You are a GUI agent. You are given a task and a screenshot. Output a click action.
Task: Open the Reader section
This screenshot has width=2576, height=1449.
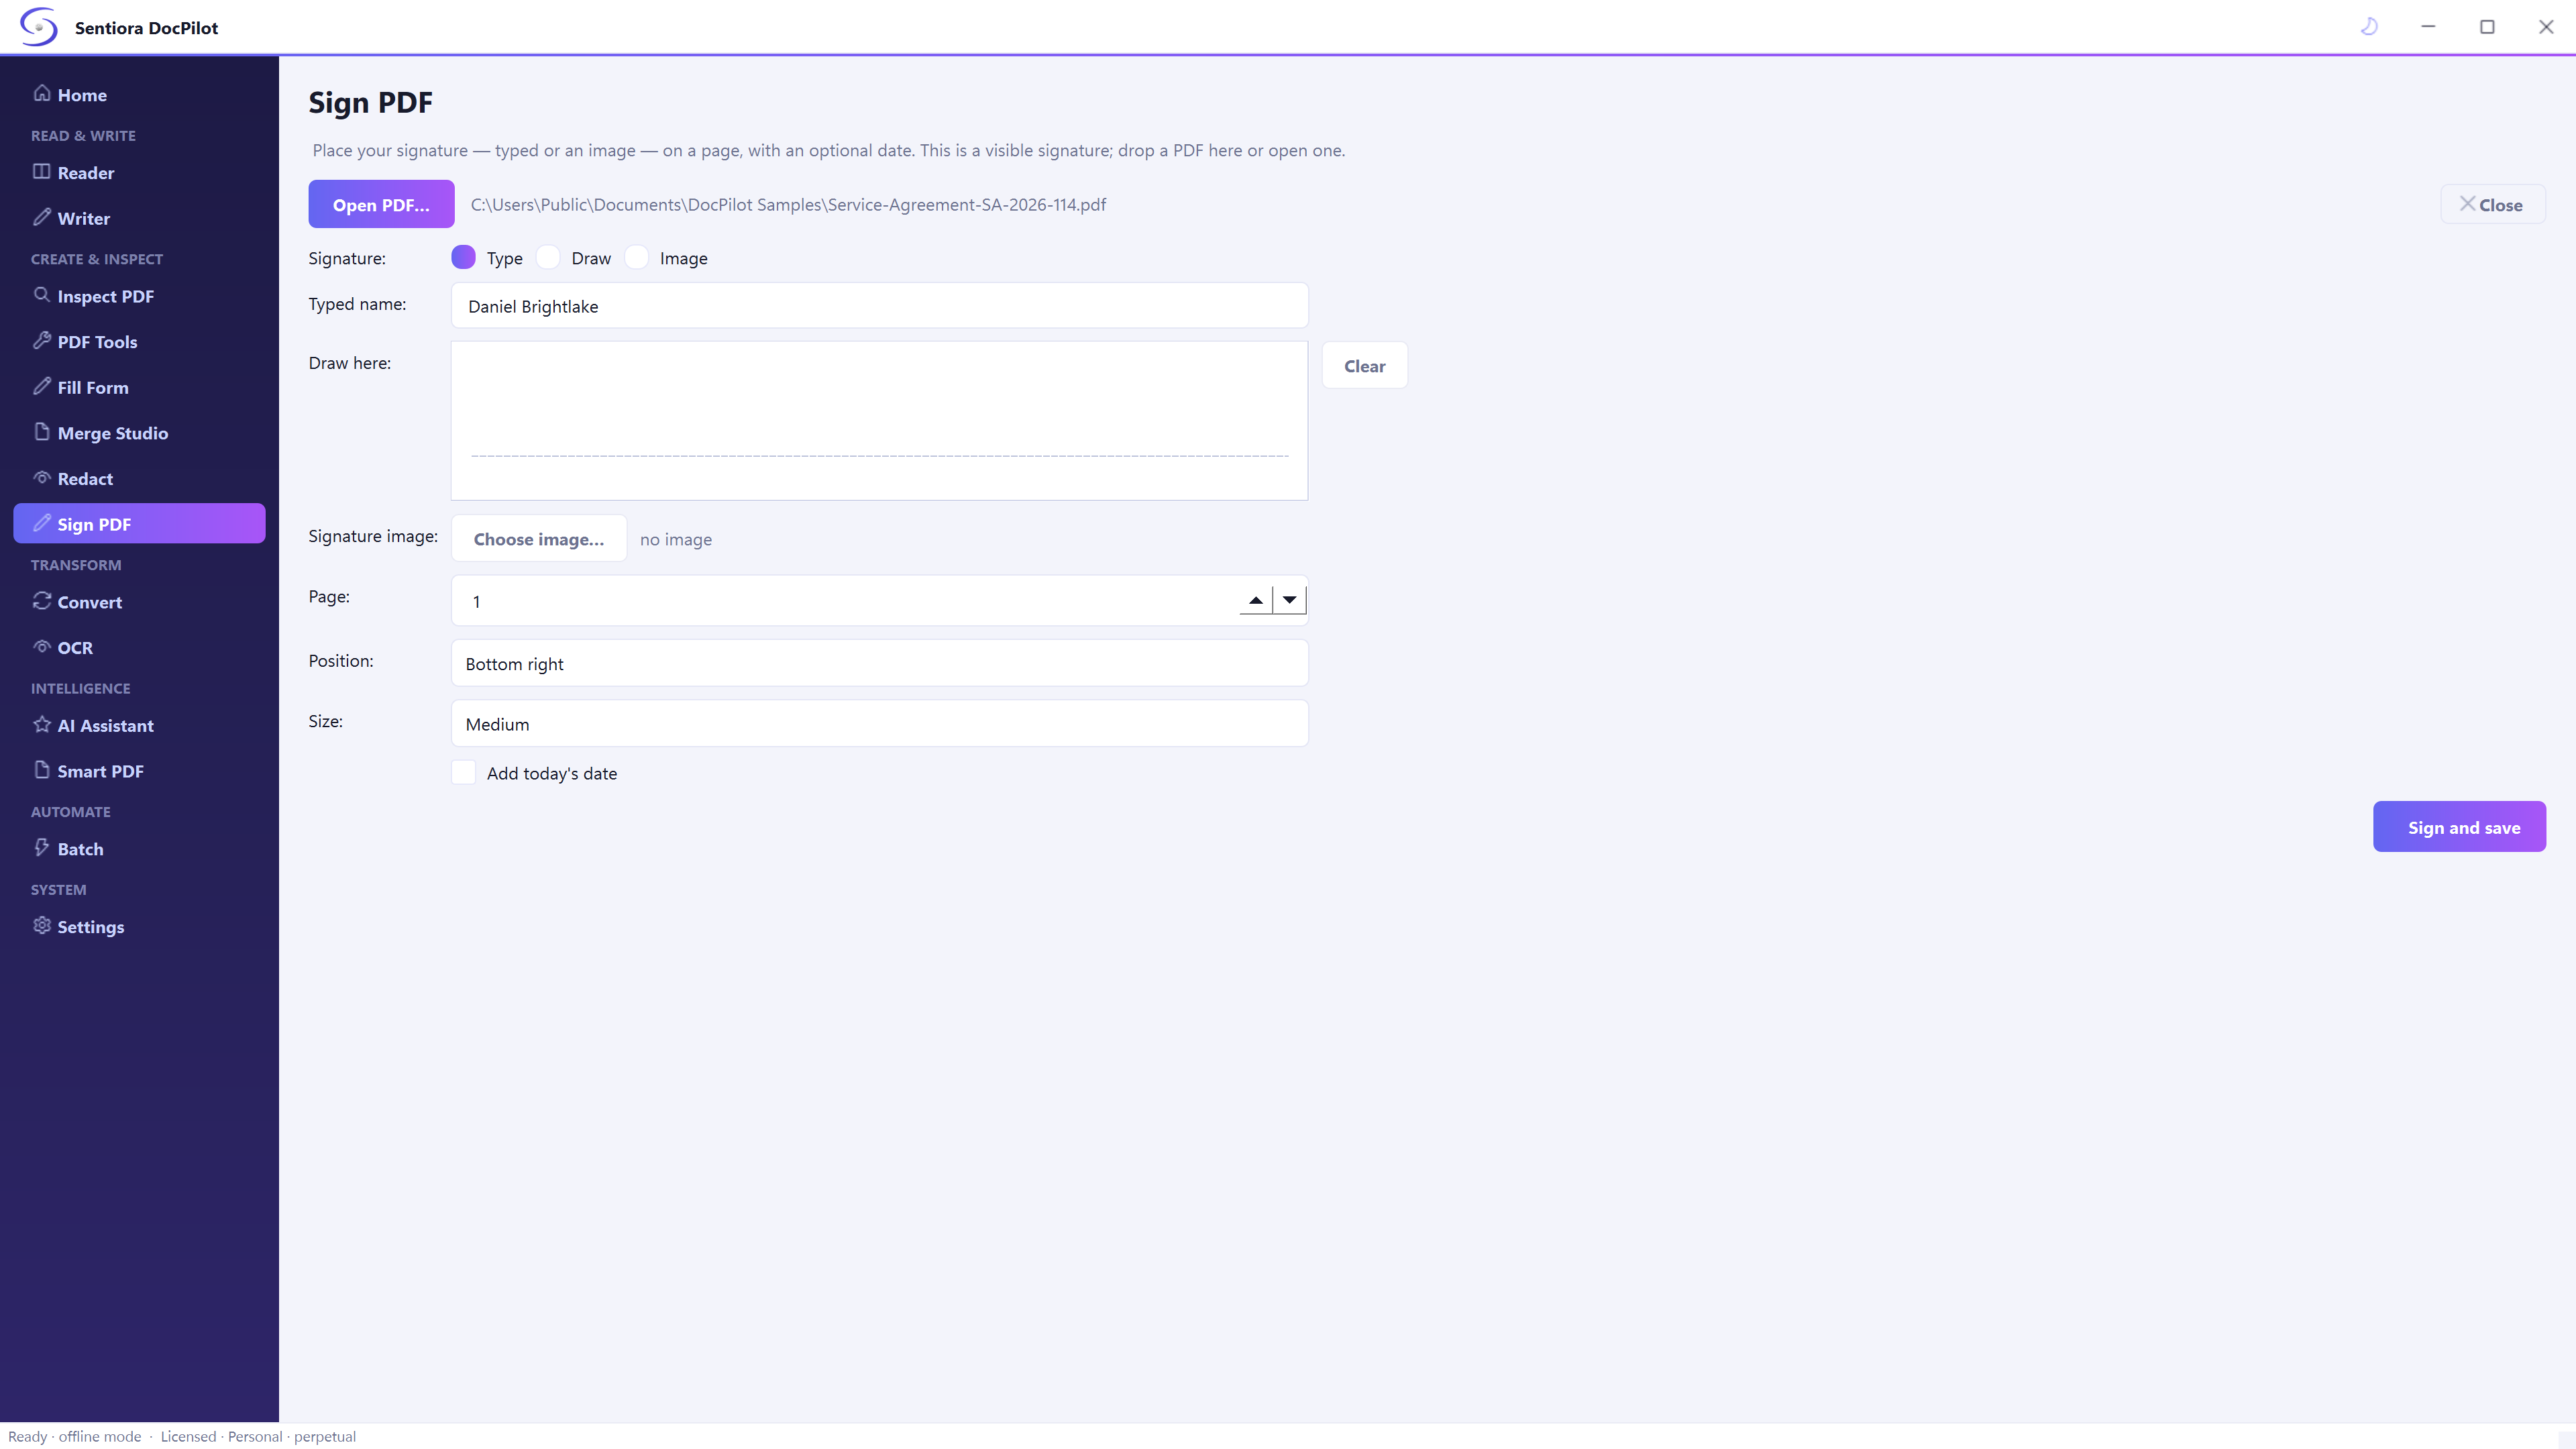click(x=139, y=172)
